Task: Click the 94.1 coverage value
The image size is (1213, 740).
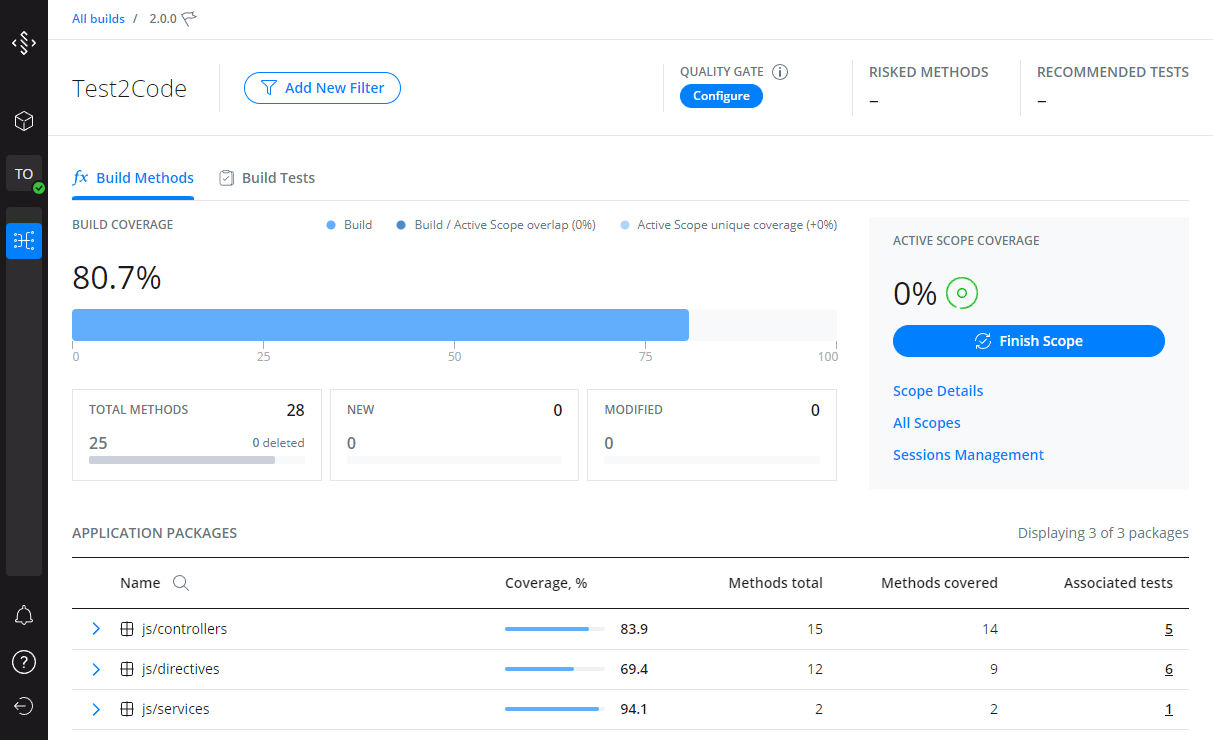Action: tap(634, 709)
